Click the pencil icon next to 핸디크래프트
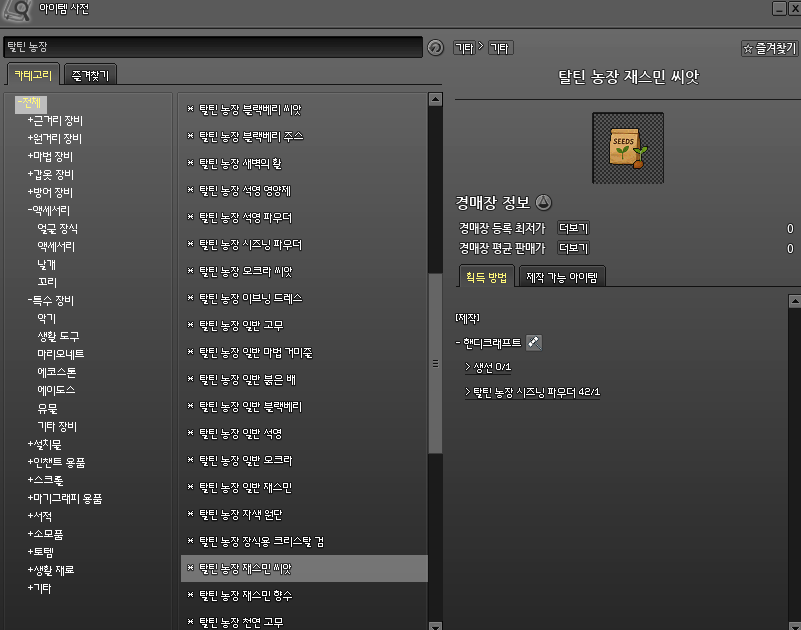Viewport: 801px width, 630px height. pyautogui.click(x=534, y=342)
